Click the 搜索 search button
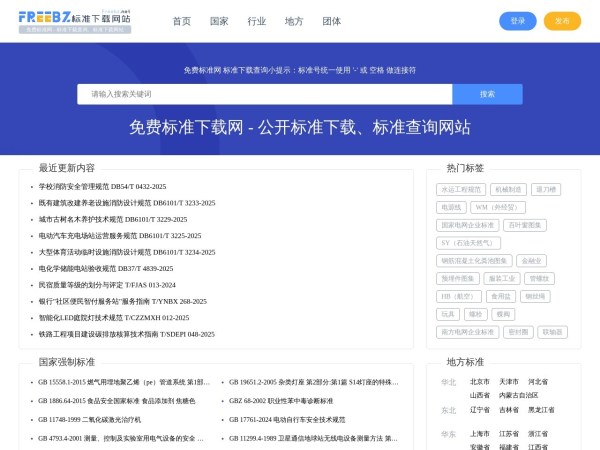600x450 pixels. (x=487, y=94)
